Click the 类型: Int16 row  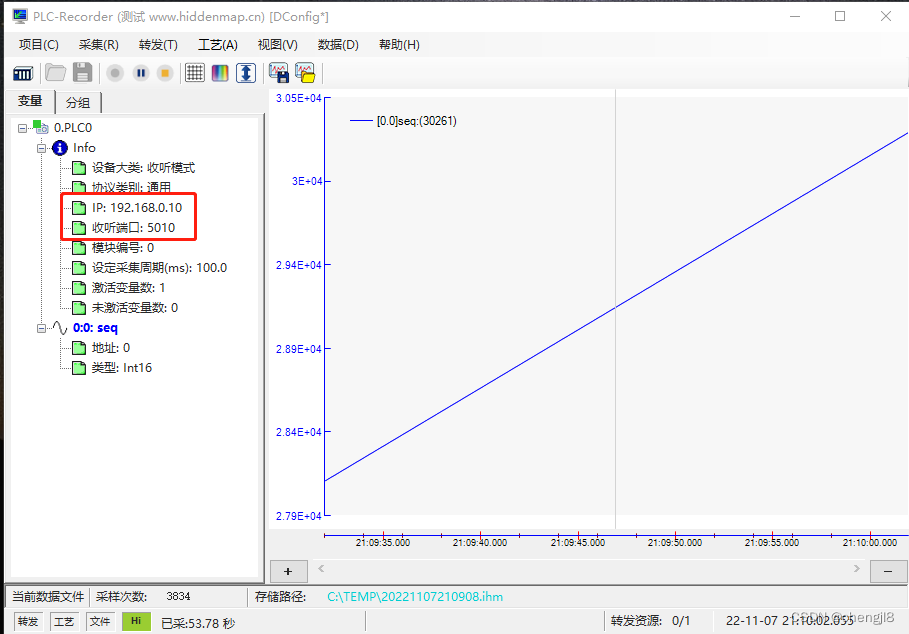click(122, 368)
